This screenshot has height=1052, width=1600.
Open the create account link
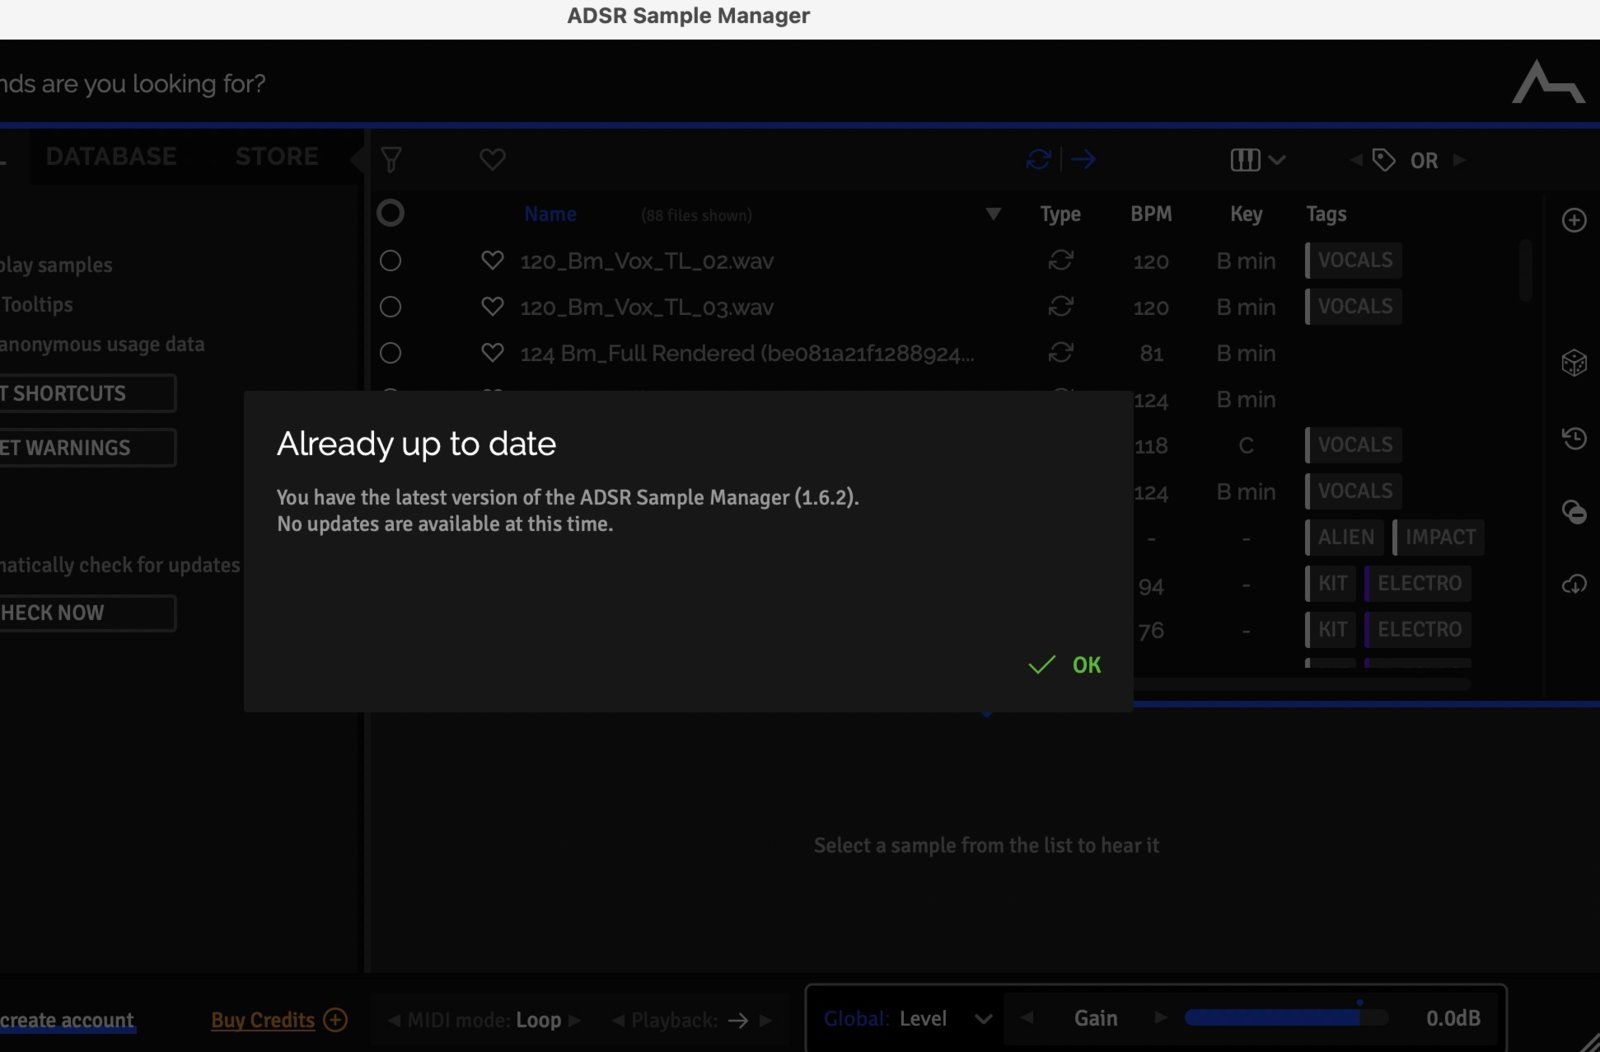(x=67, y=1020)
